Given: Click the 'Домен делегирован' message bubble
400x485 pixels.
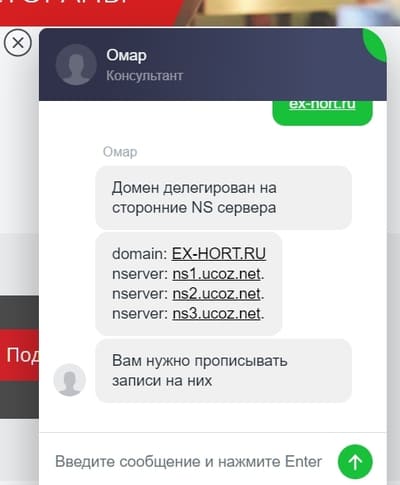Looking at the screenshot, I should point(223,198).
